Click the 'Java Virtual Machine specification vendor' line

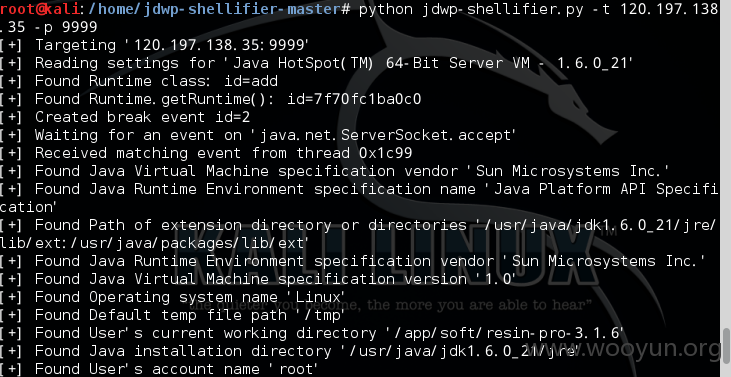pos(335,171)
